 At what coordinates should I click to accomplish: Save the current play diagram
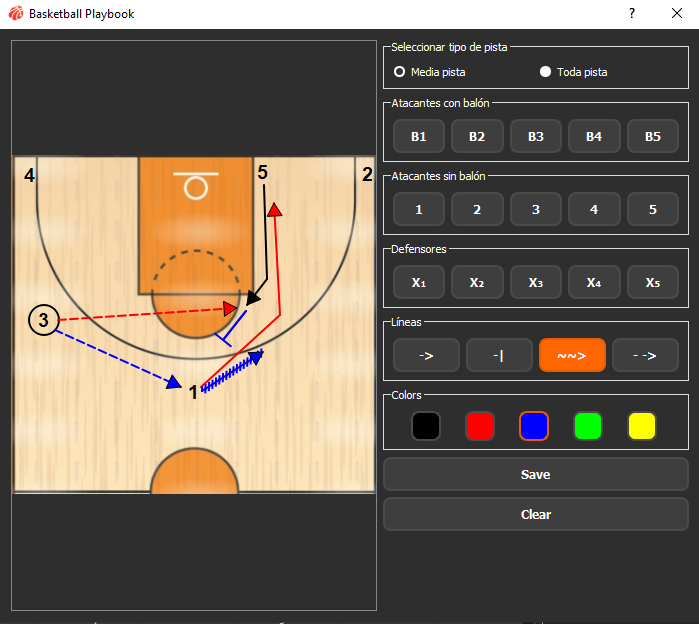[x=535, y=474]
